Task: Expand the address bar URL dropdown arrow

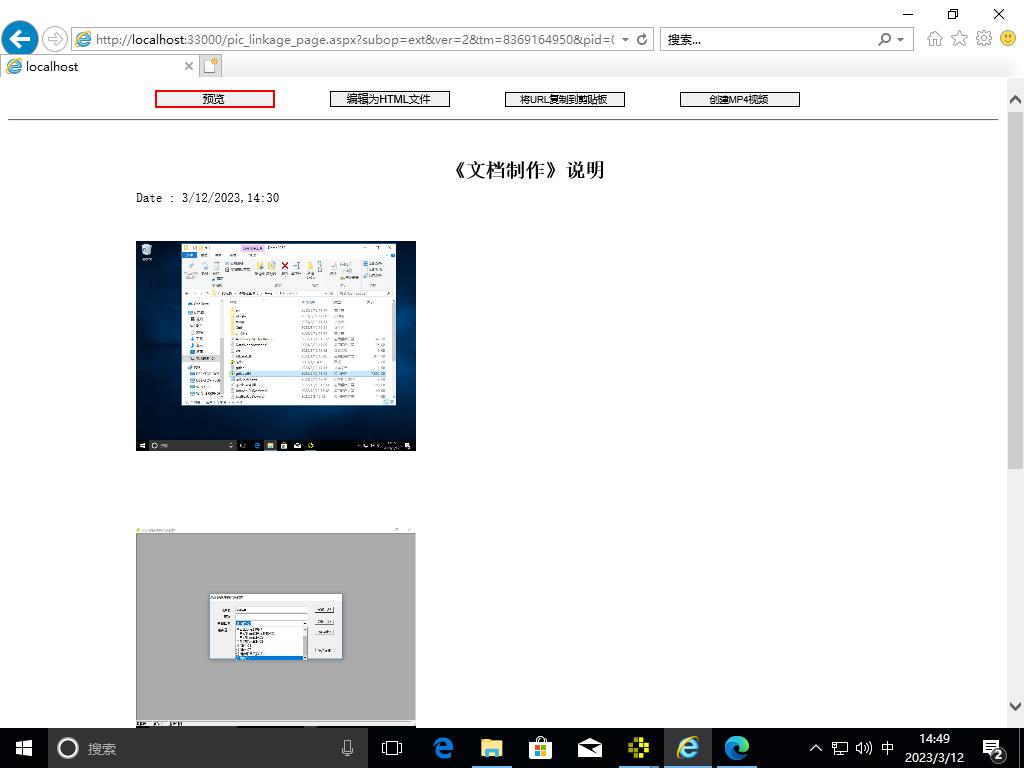Action: (x=626, y=40)
